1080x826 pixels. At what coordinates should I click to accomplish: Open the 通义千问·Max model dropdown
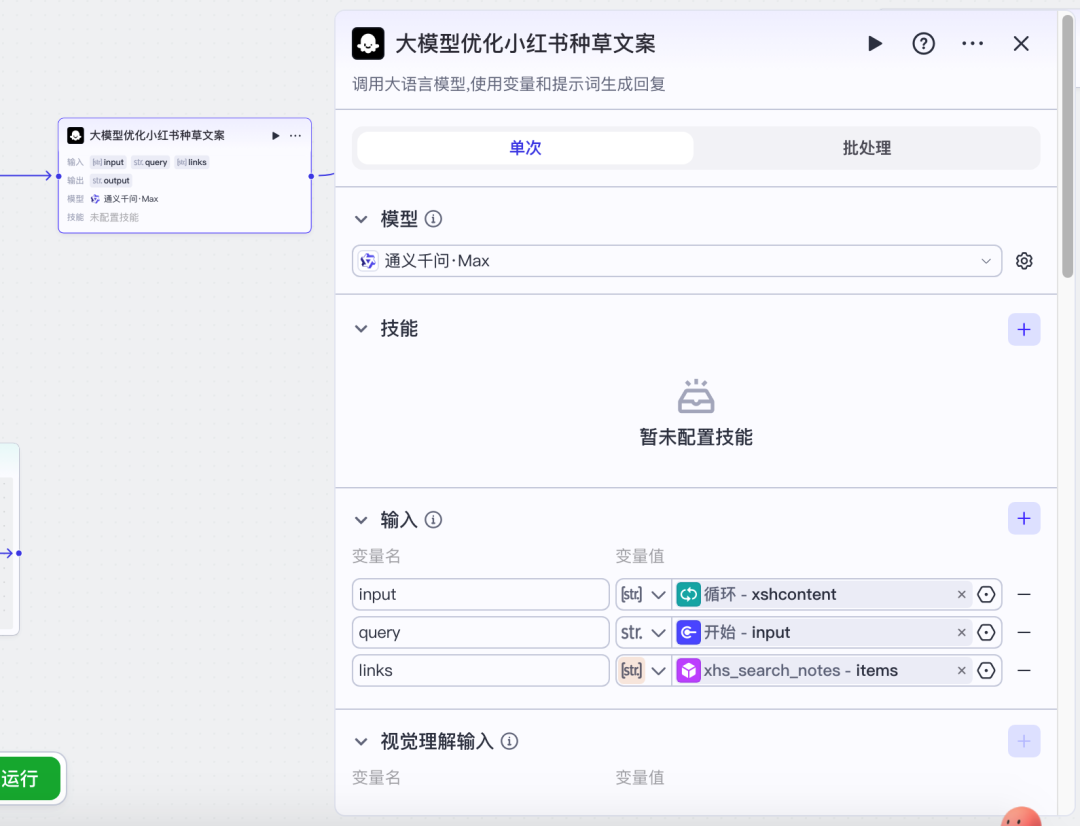677,261
